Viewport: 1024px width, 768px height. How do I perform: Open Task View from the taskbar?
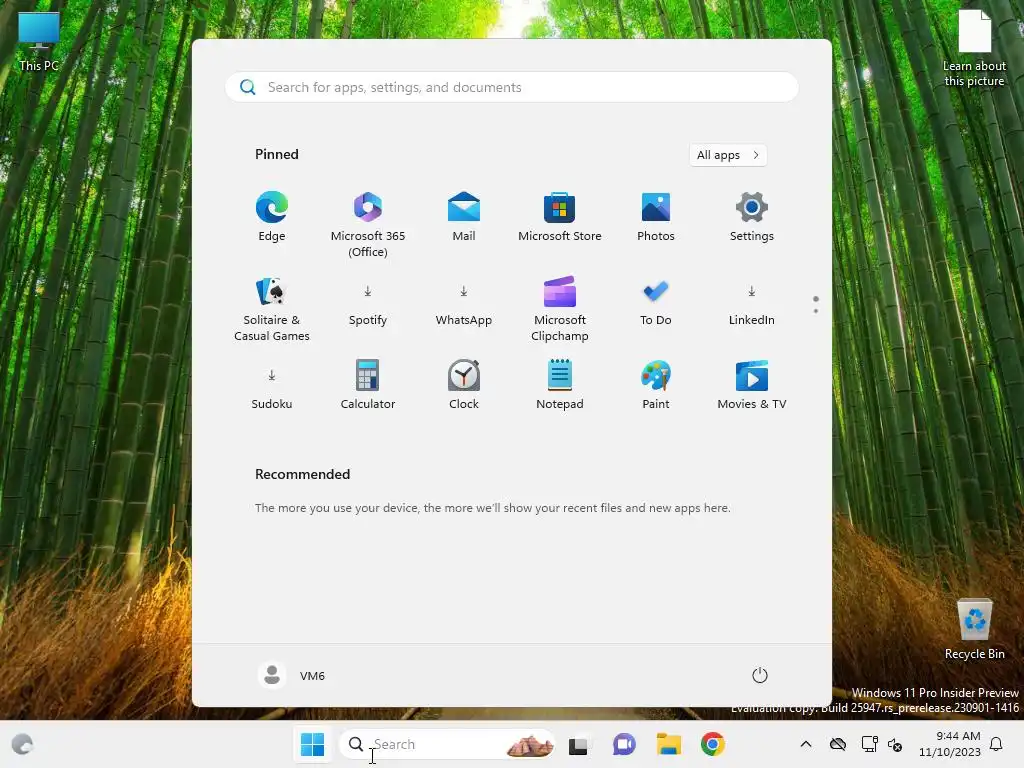[579, 744]
